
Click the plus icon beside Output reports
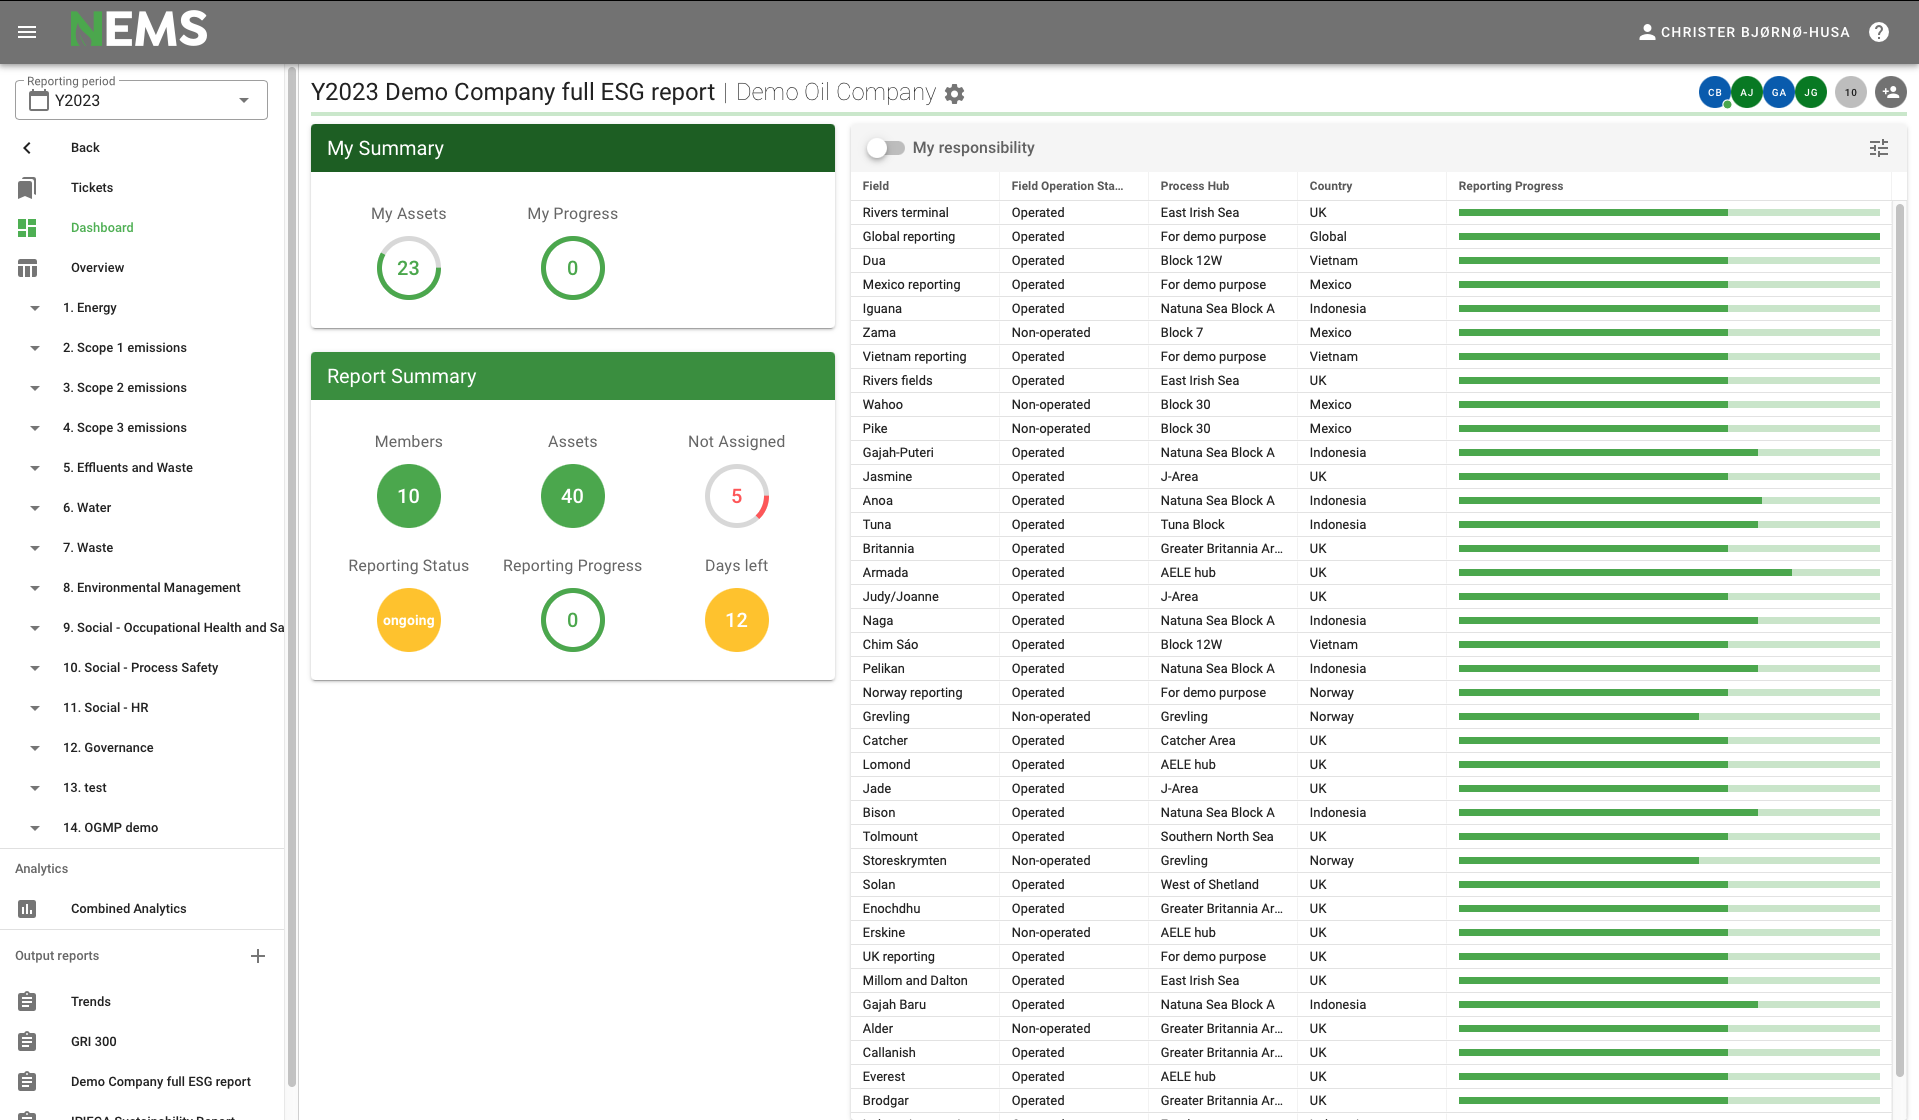(x=258, y=956)
